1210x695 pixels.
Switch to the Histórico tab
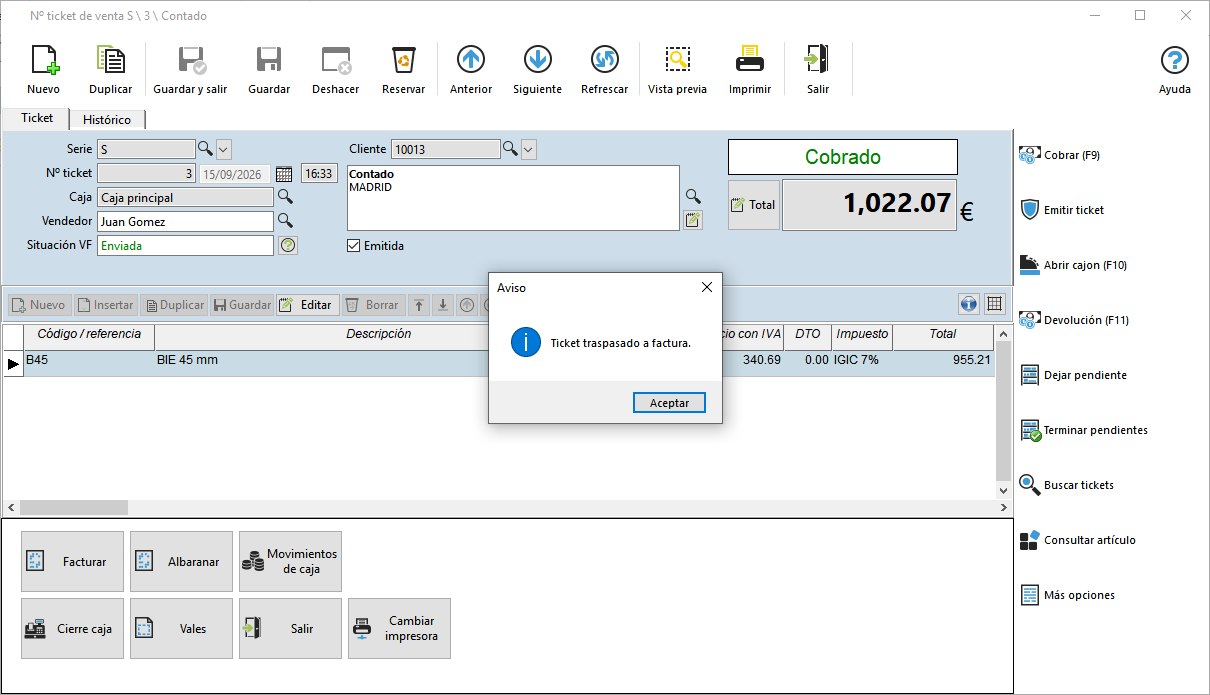[x=107, y=119]
